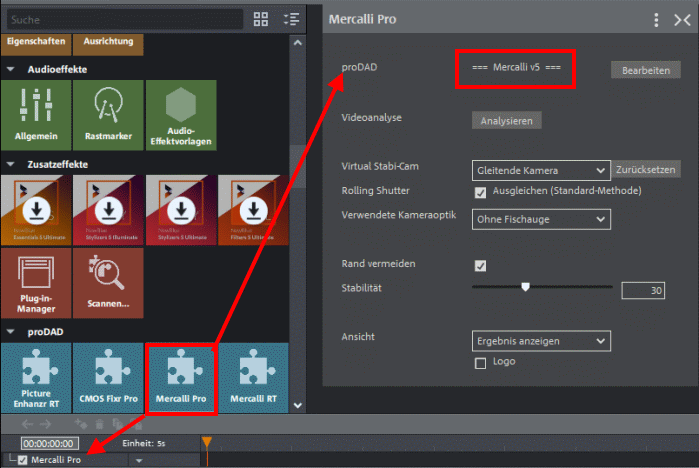Screen dimensions: 699x468
Task: Click the delete keyframe trash icon
Action: pos(99,424)
